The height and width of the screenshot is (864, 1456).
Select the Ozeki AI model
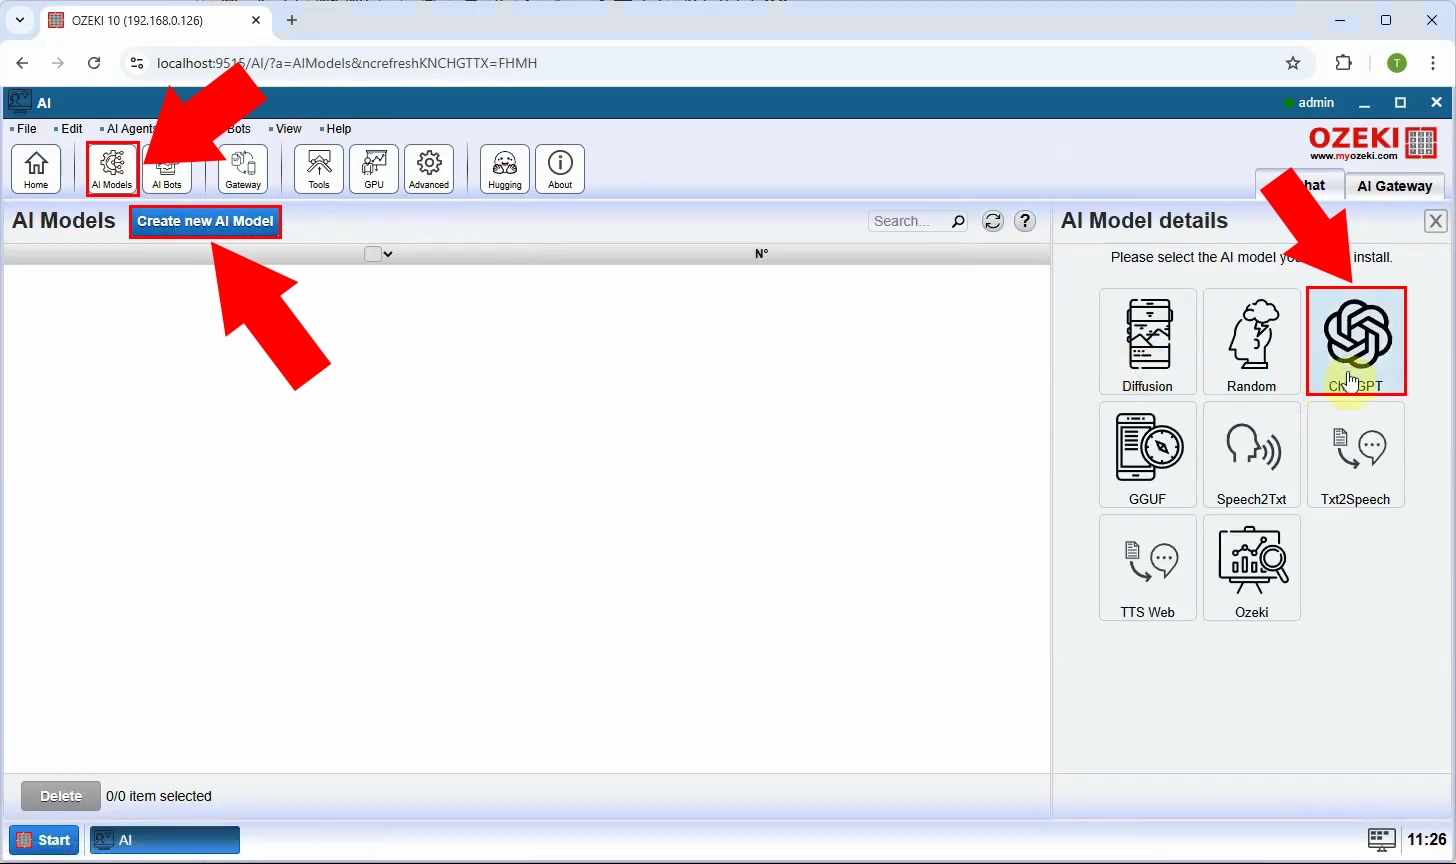pyautogui.click(x=1251, y=567)
